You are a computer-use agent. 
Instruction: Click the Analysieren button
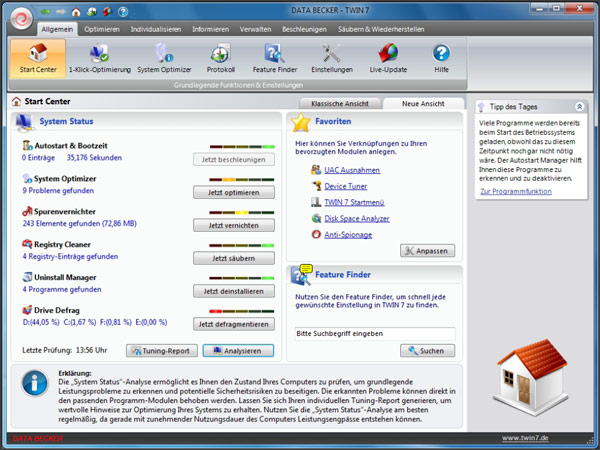pyautogui.click(x=238, y=351)
